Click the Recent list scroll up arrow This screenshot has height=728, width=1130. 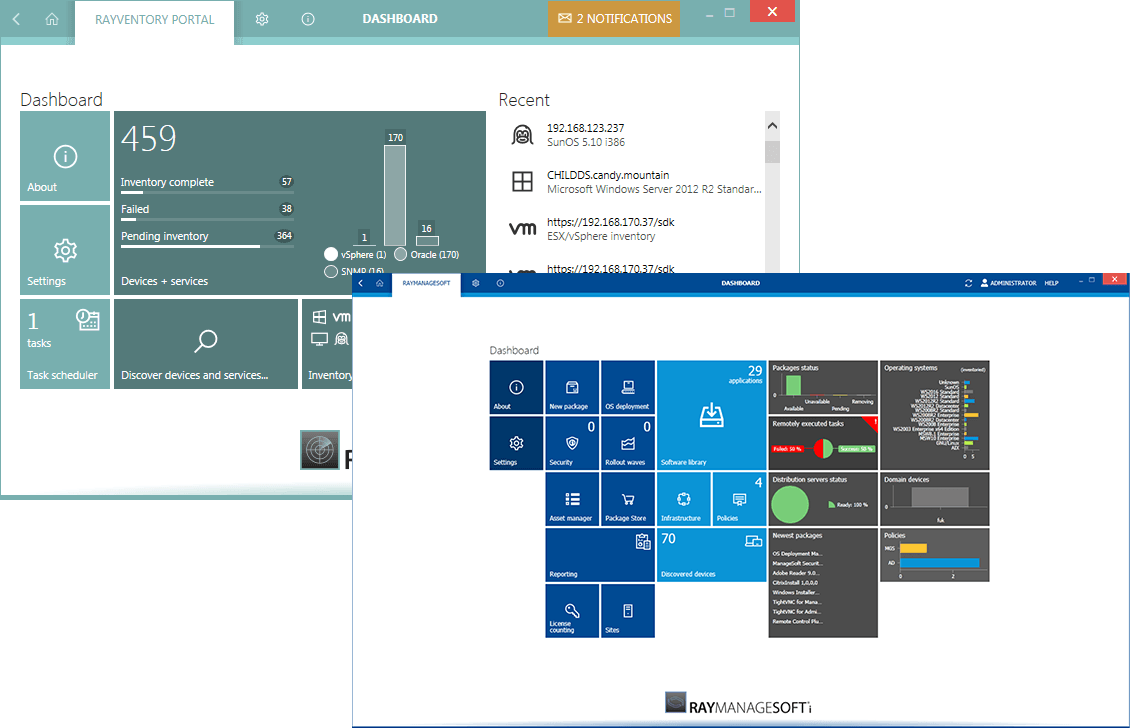click(773, 126)
